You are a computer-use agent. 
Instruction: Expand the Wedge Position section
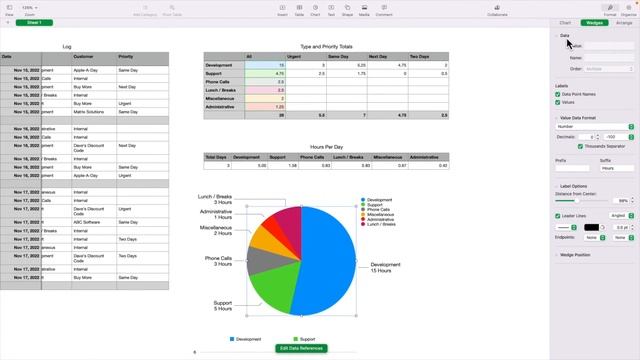click(x=556, y=255)
